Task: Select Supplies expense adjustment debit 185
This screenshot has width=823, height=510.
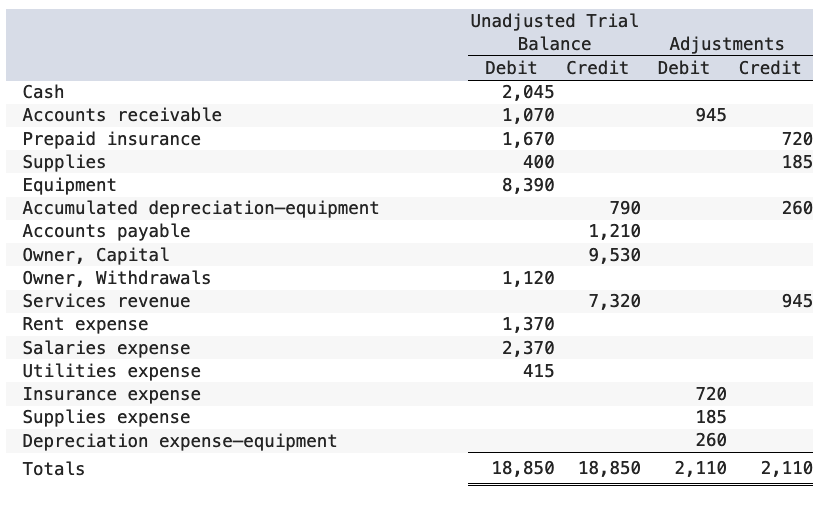Action: tap(711, 417)
